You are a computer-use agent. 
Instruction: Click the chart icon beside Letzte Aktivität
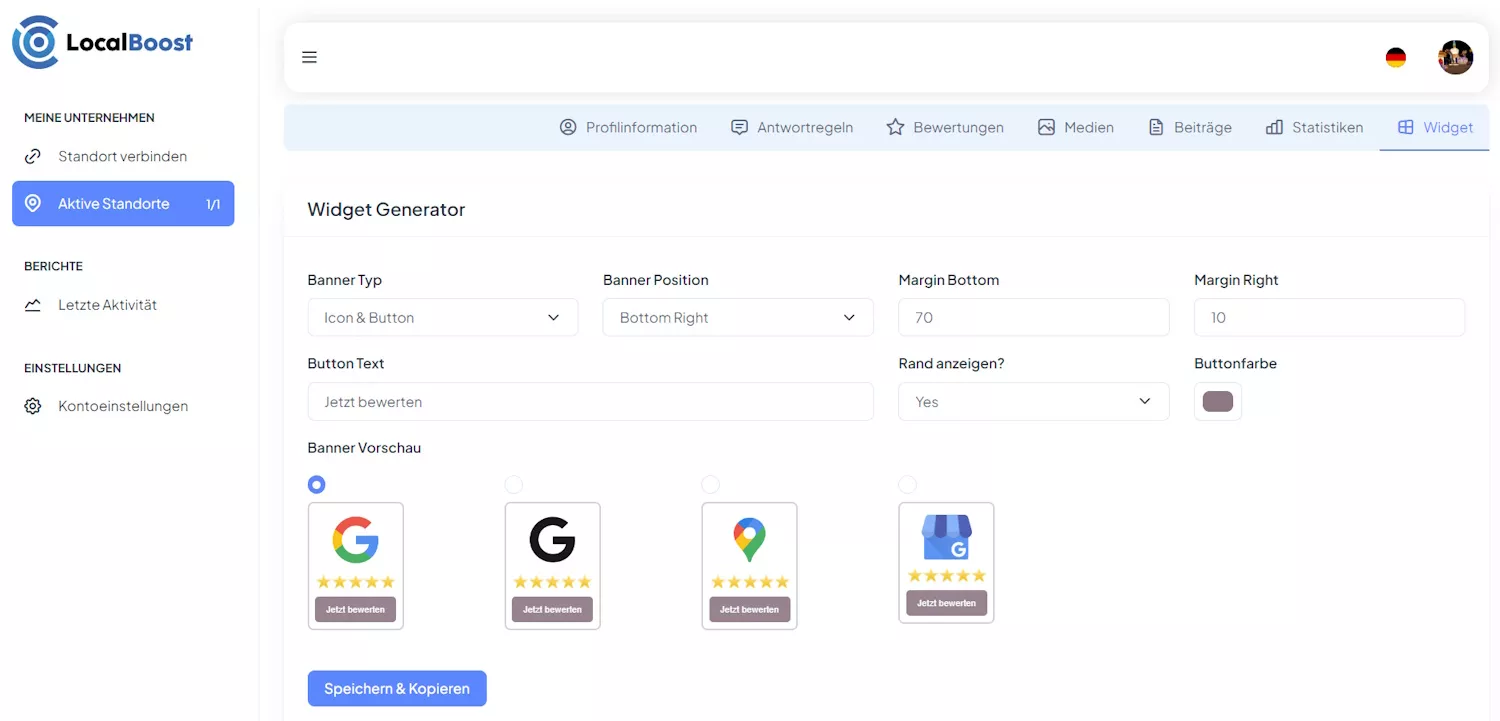tap(33, 305)
